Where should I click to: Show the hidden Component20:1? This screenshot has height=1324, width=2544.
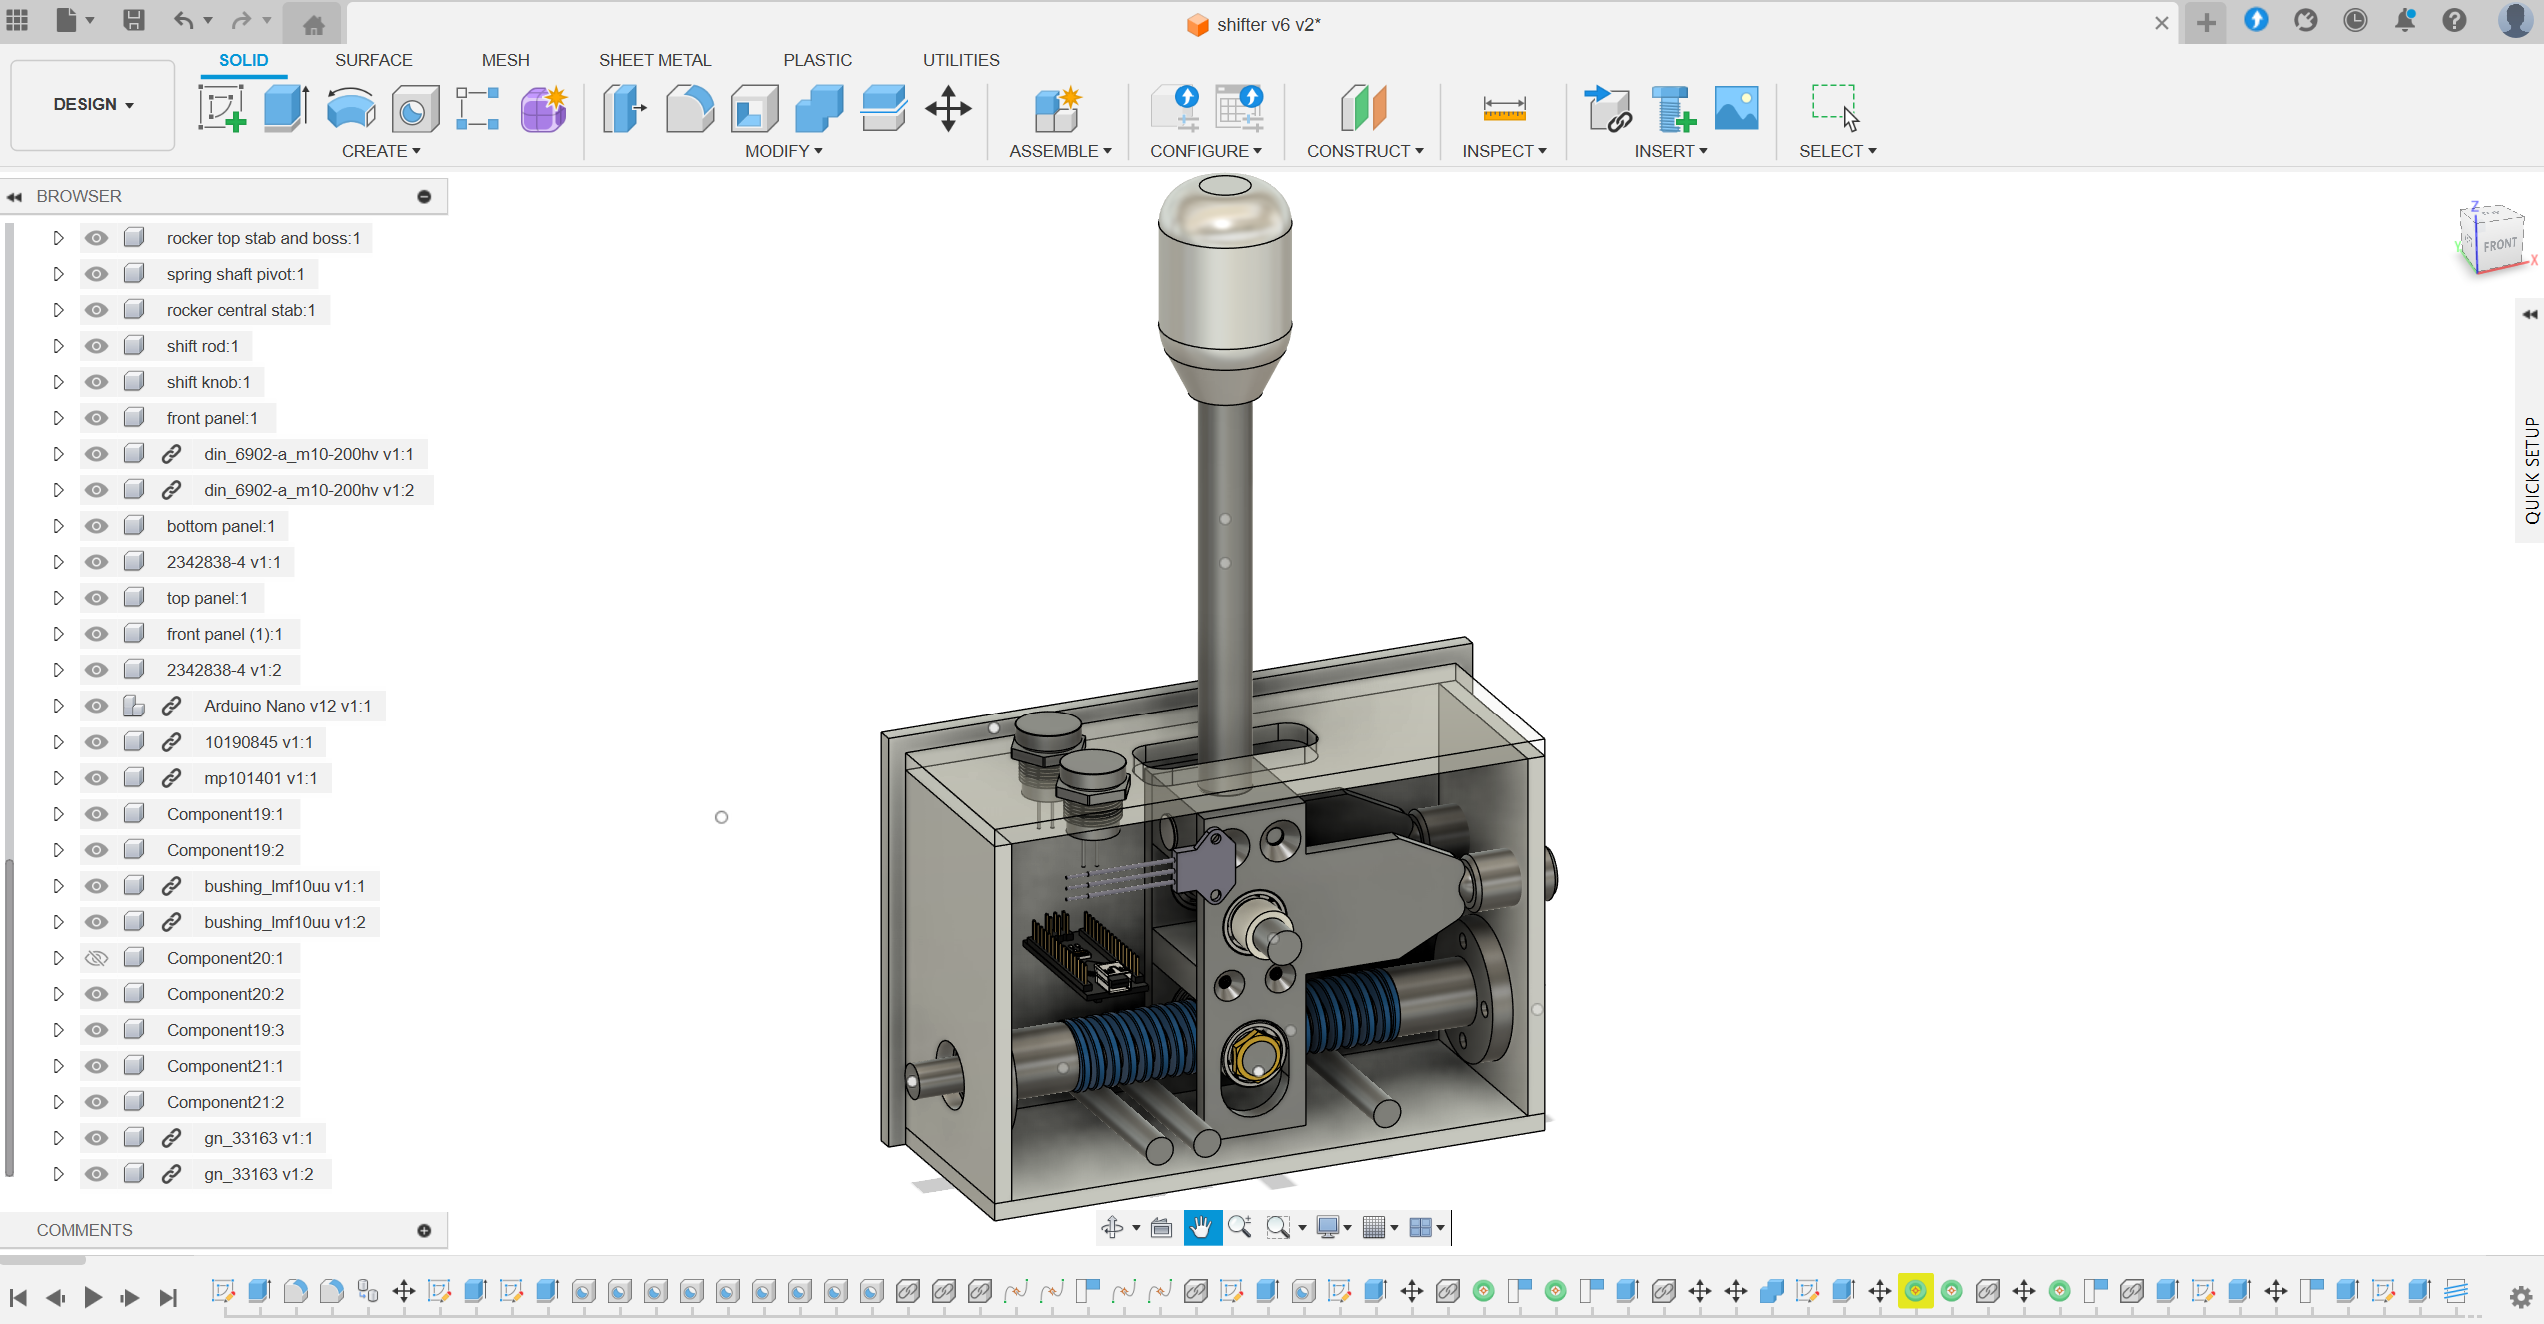tap(96, 957)
